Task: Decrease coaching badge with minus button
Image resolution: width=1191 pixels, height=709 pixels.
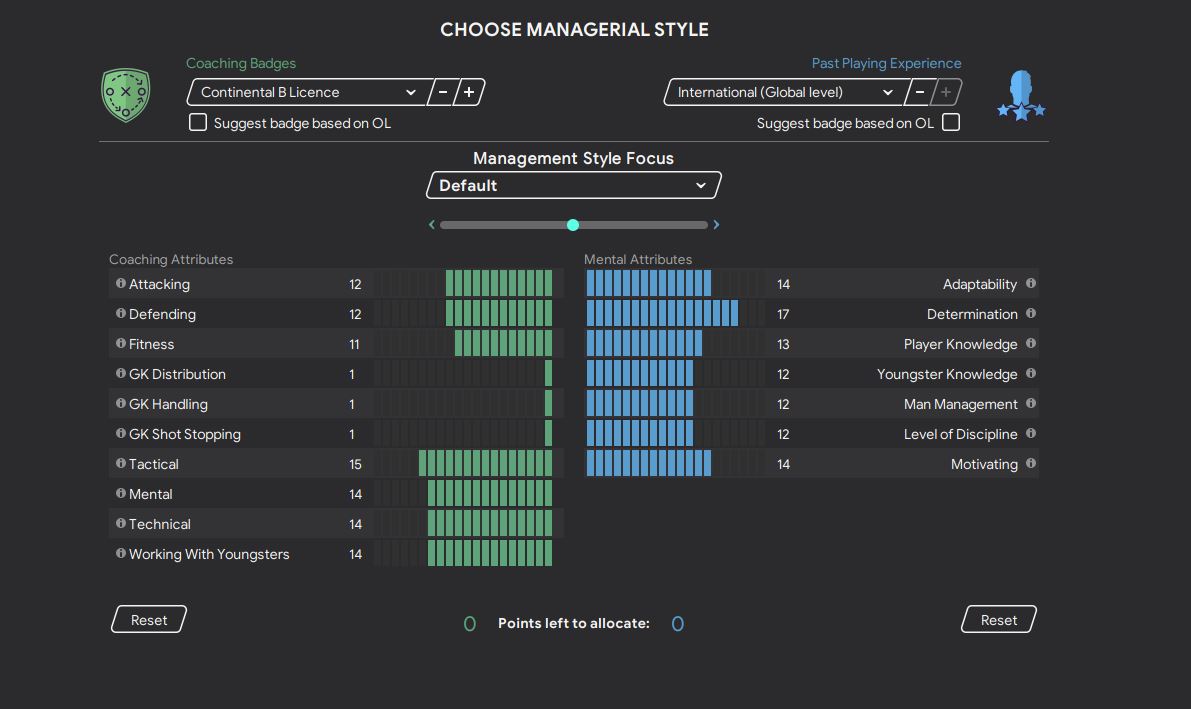Action: (x=442, y=92)
